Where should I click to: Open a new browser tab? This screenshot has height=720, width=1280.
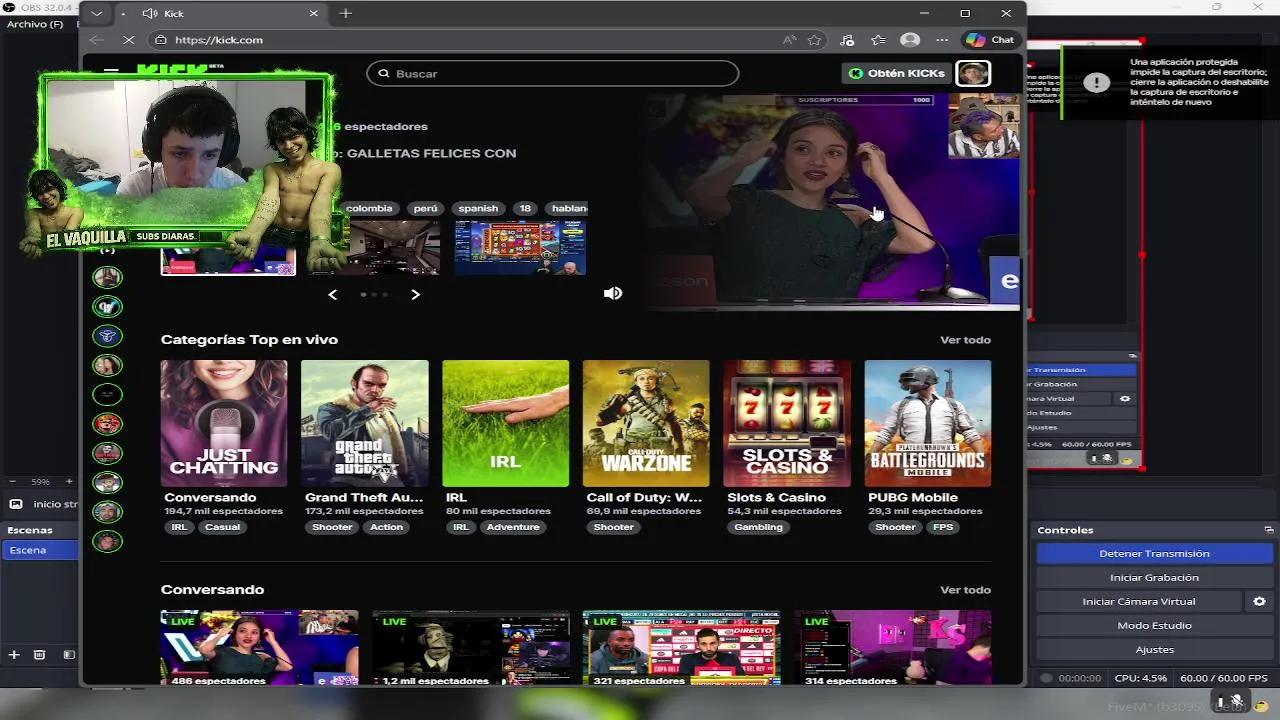(345, 13)
